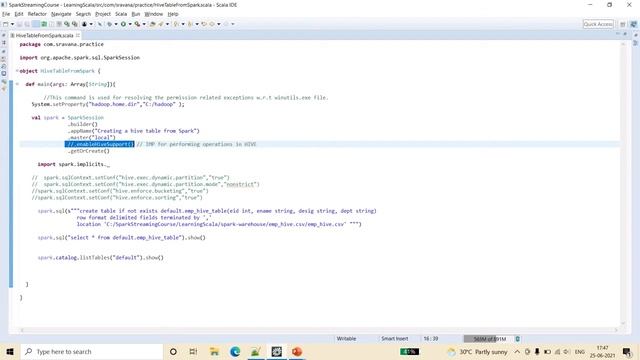The width and height of the screenshot is (640, 360).
Task: Click the Writable status bar entry
Action: pos(346,339)
